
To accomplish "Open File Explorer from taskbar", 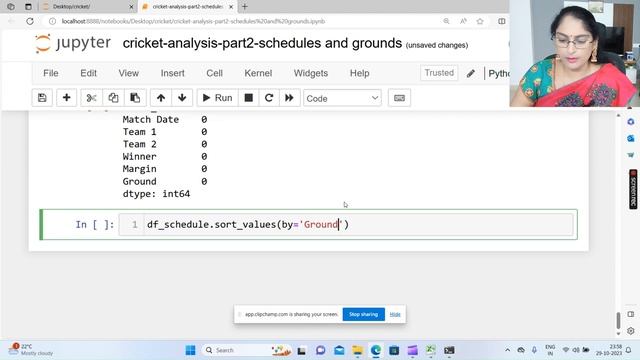I will pyautogui.click(x=358, y=350).
